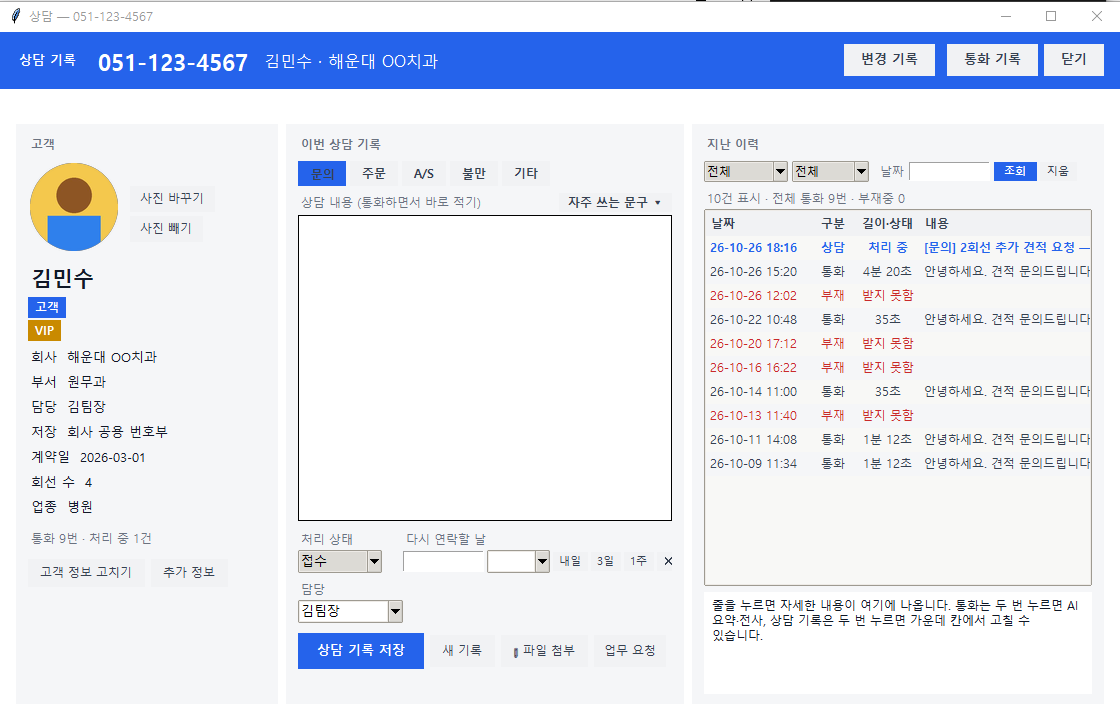
Task: Open the 자주 쓰는 문구 dropdown
Action: click(x=614, y=202)
